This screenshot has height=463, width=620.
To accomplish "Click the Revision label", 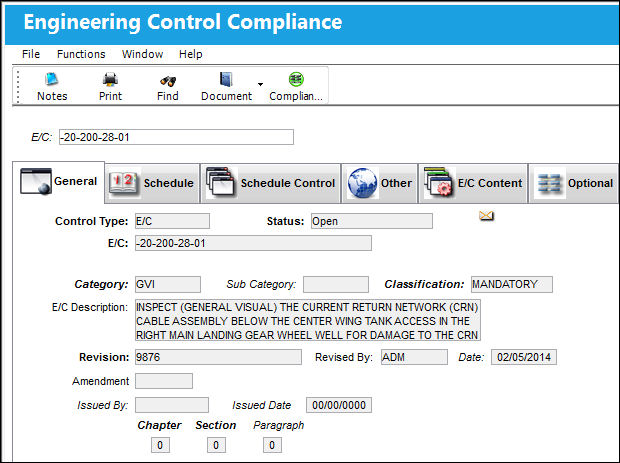I will click(x=104, y=357).
